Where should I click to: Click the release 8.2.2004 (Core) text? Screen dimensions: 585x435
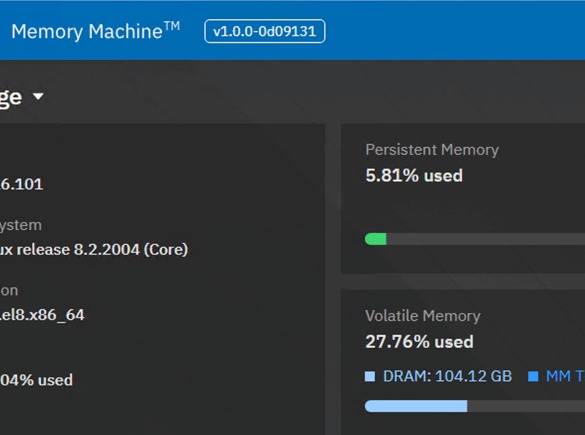[x=102, y=250]
